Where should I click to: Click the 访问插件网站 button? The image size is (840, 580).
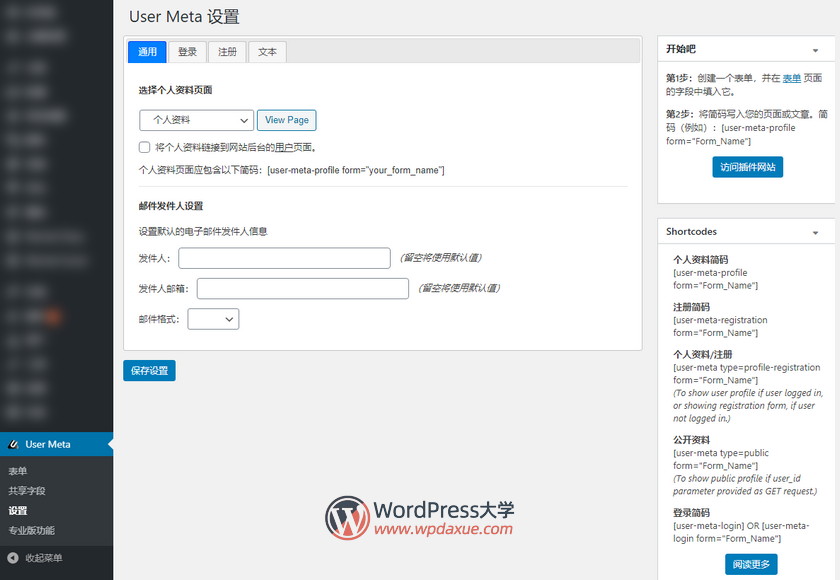point(747,167)
